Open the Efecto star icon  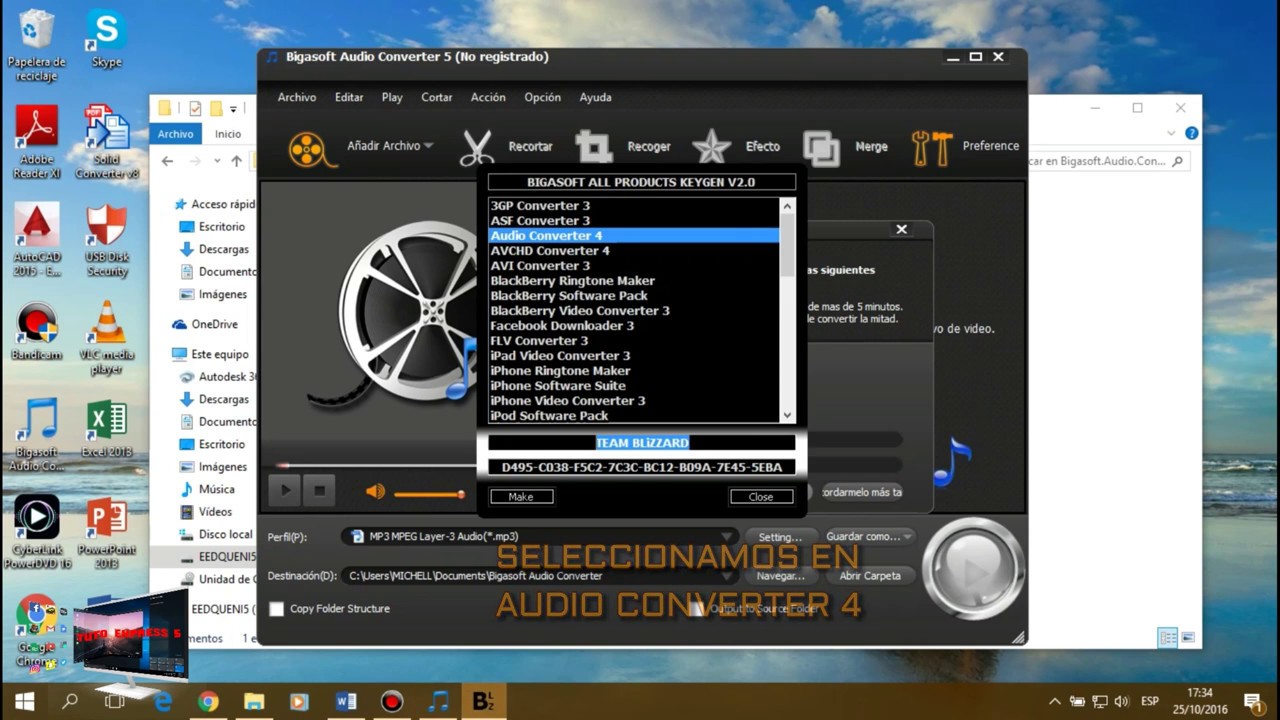[711, 147]
